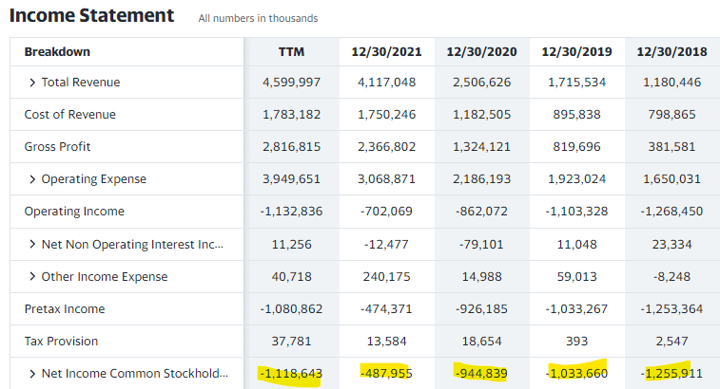Select the 12/30/2020 column header
Image resolution: width=720 pixels, height=389 pixels.
482,52
